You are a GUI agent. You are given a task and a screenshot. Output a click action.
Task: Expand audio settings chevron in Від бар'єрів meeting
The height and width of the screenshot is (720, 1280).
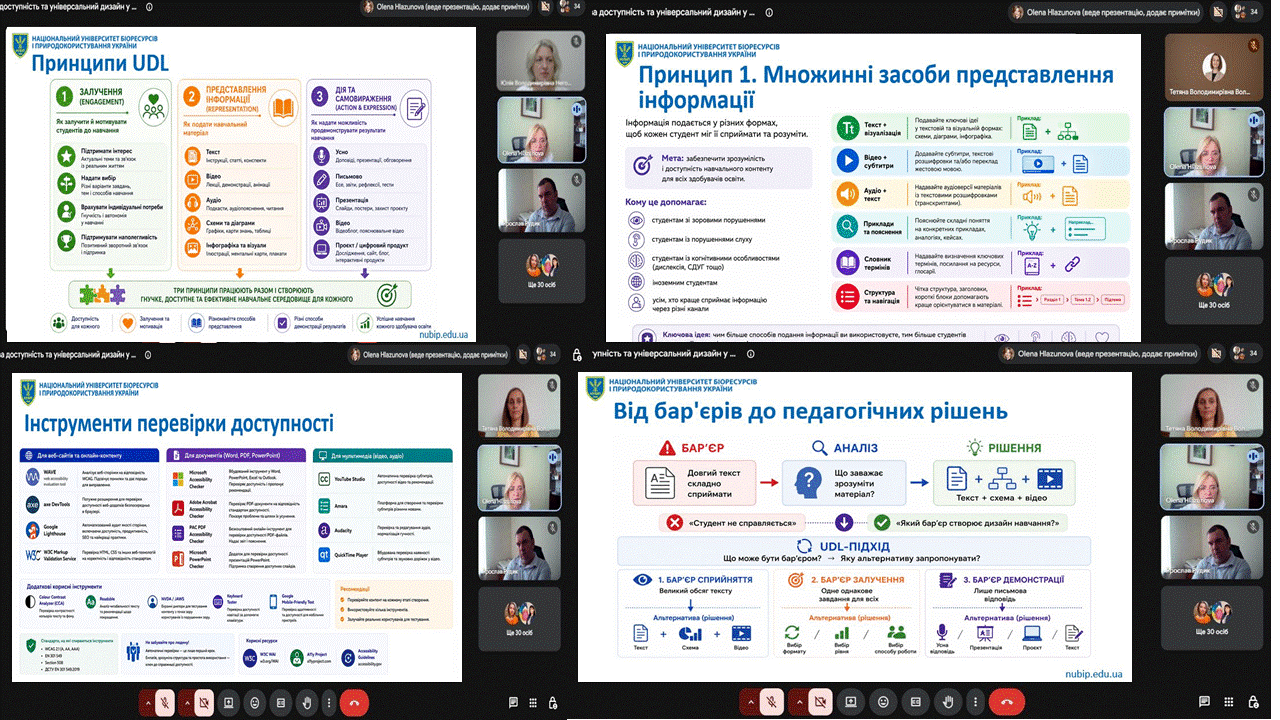[x=753, y=702]
